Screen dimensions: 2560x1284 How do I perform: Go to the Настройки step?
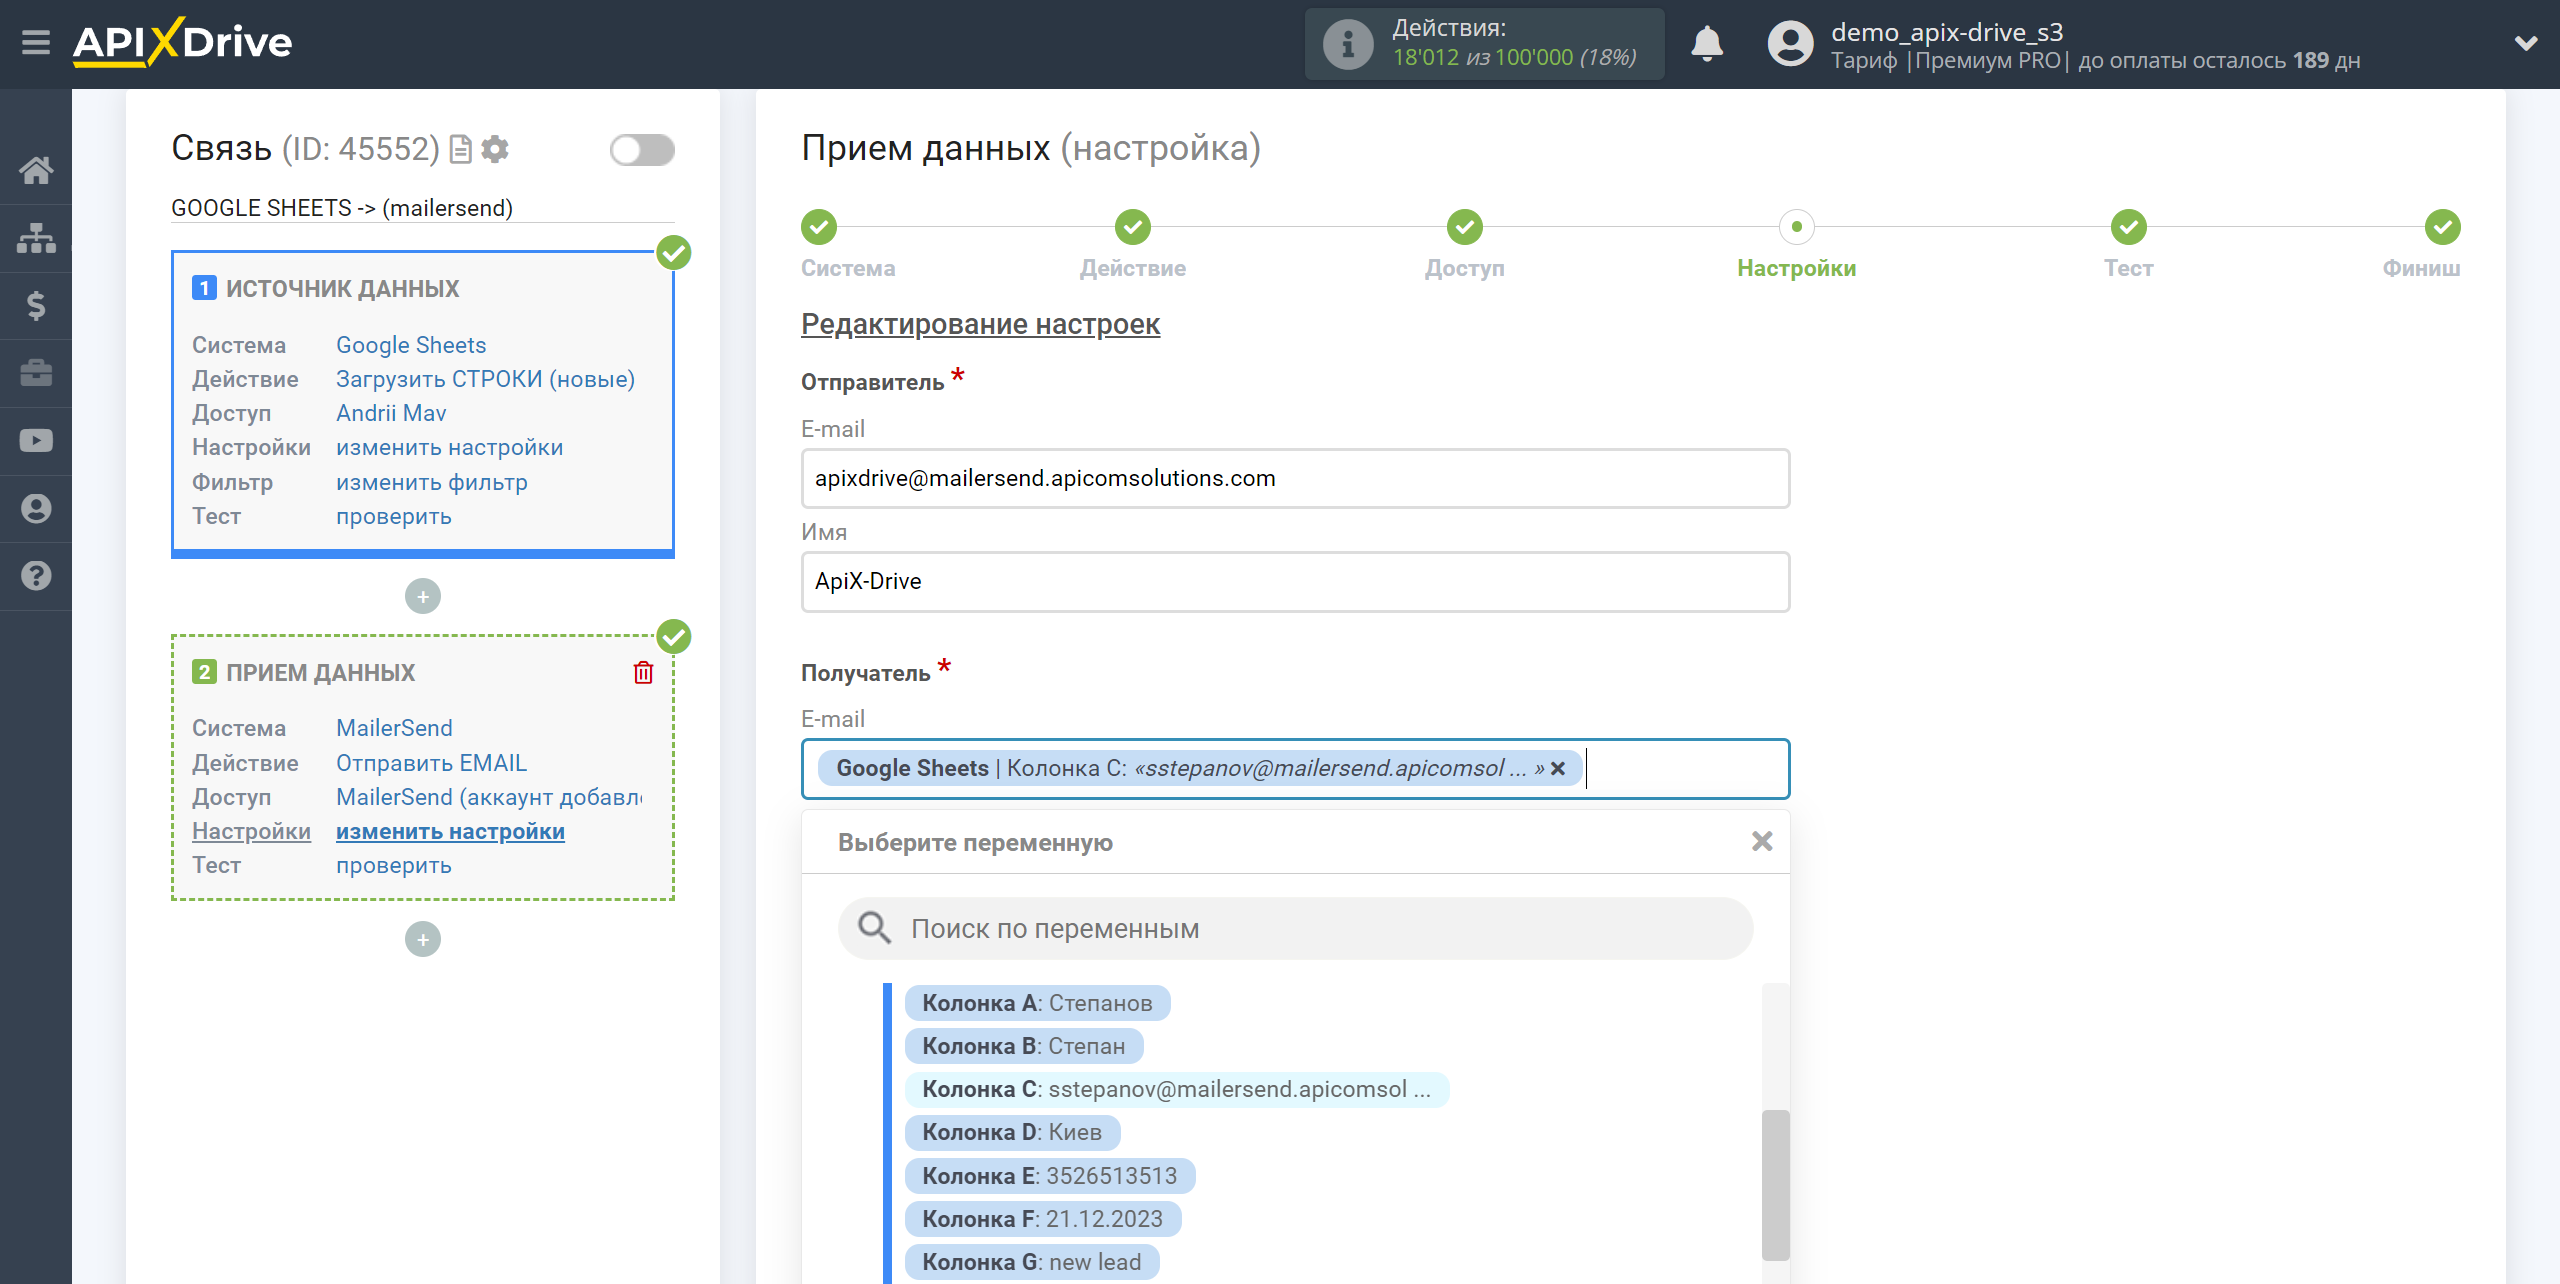click(1796, 227)
